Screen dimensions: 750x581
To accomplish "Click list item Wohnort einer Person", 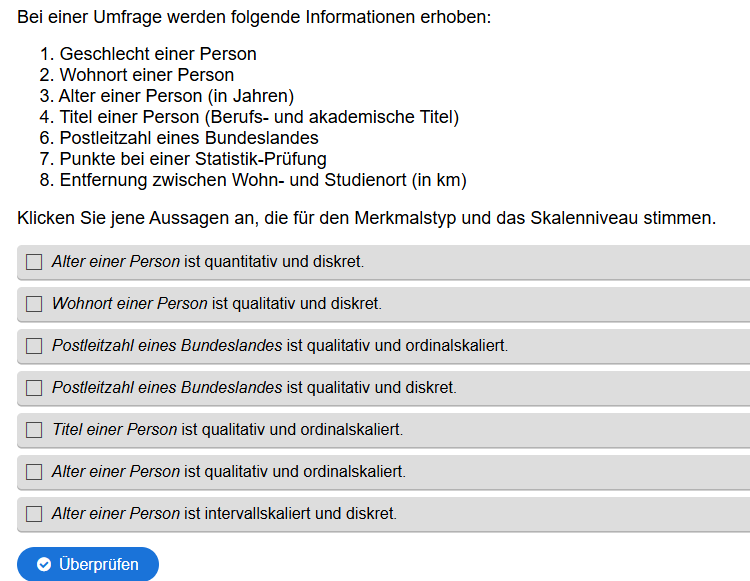I will point(146,75).
